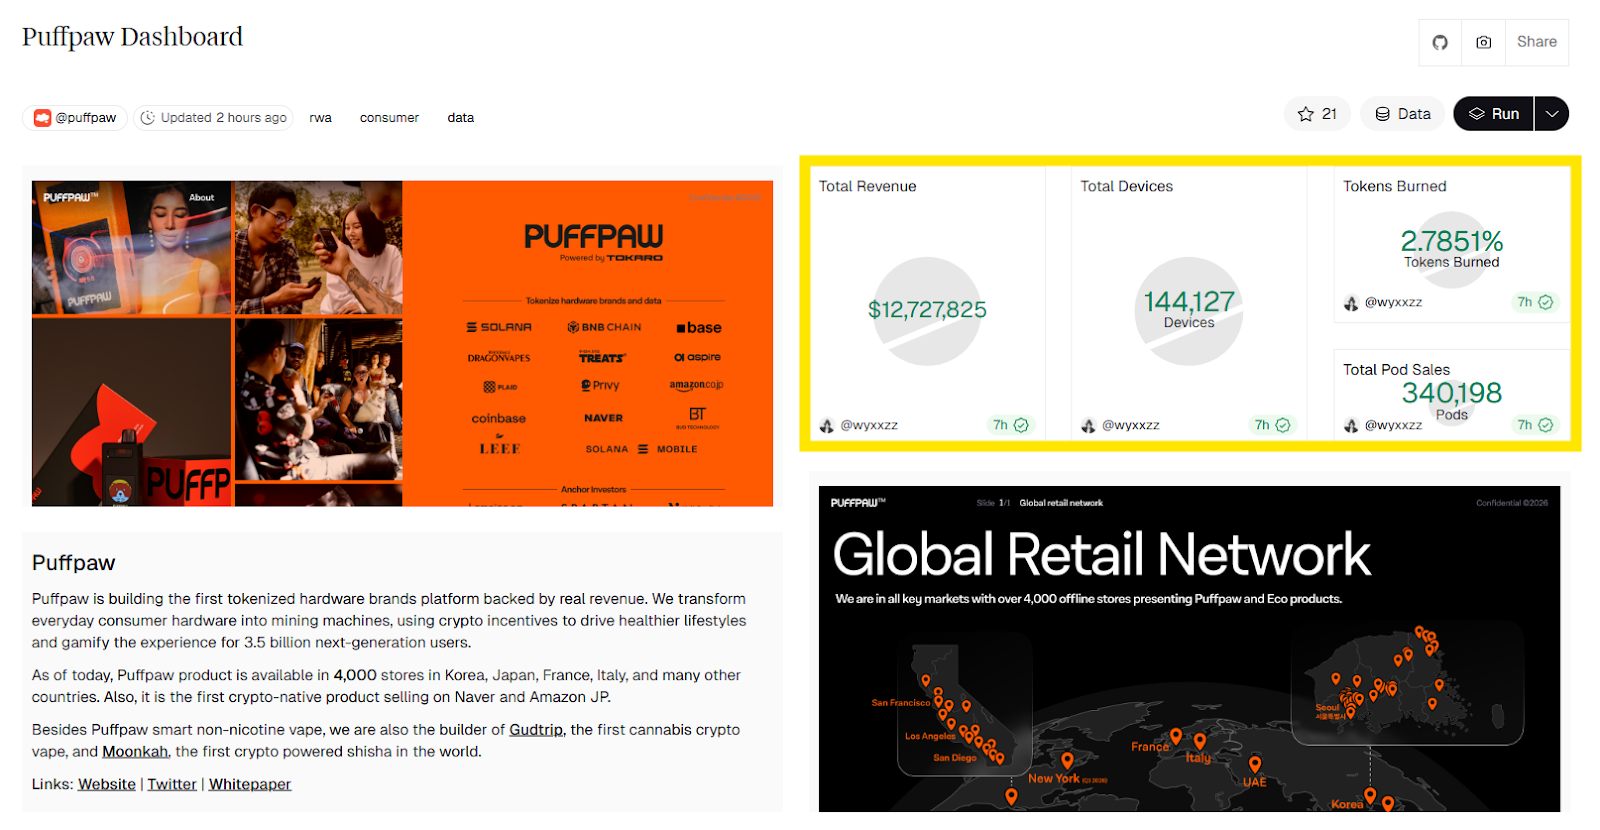Click the 340,198 pods value
Screen dimensions: 1600x830
click(1451, 393)
